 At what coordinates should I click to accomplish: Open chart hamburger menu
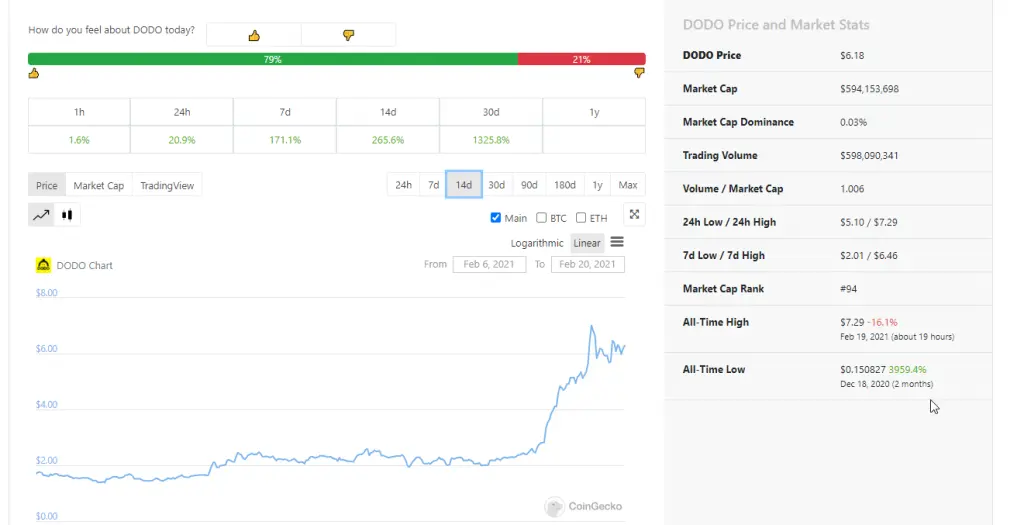click(617, 242)
